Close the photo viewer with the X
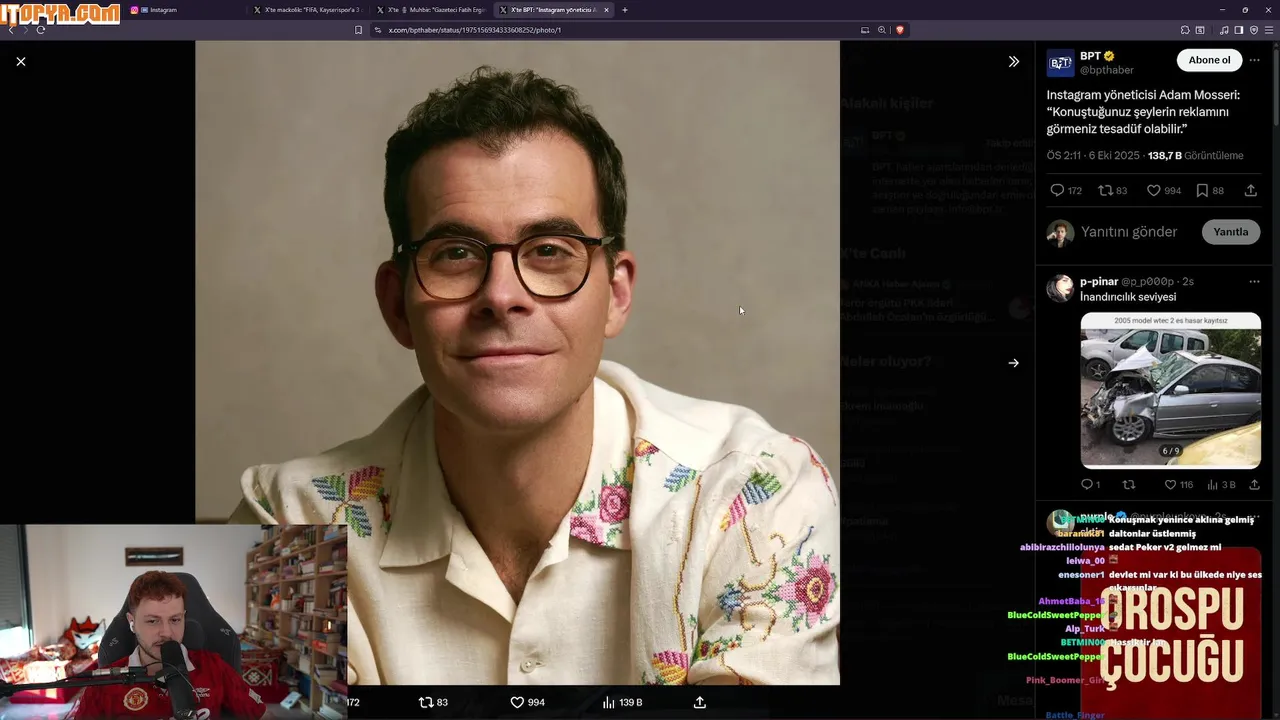Screen dimensions: 1280x720 pos(21,62)
